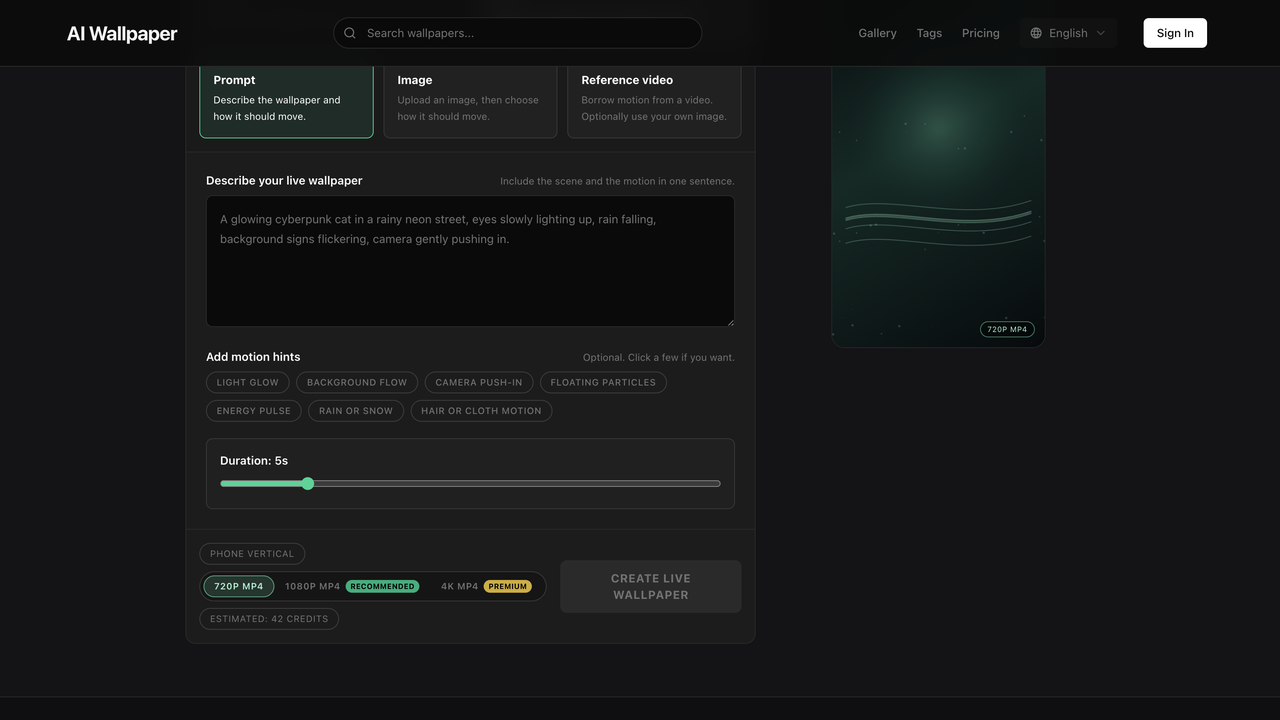Open the Pricing page
Viewport: 1280px width, 720px height.
coord(981,33)
